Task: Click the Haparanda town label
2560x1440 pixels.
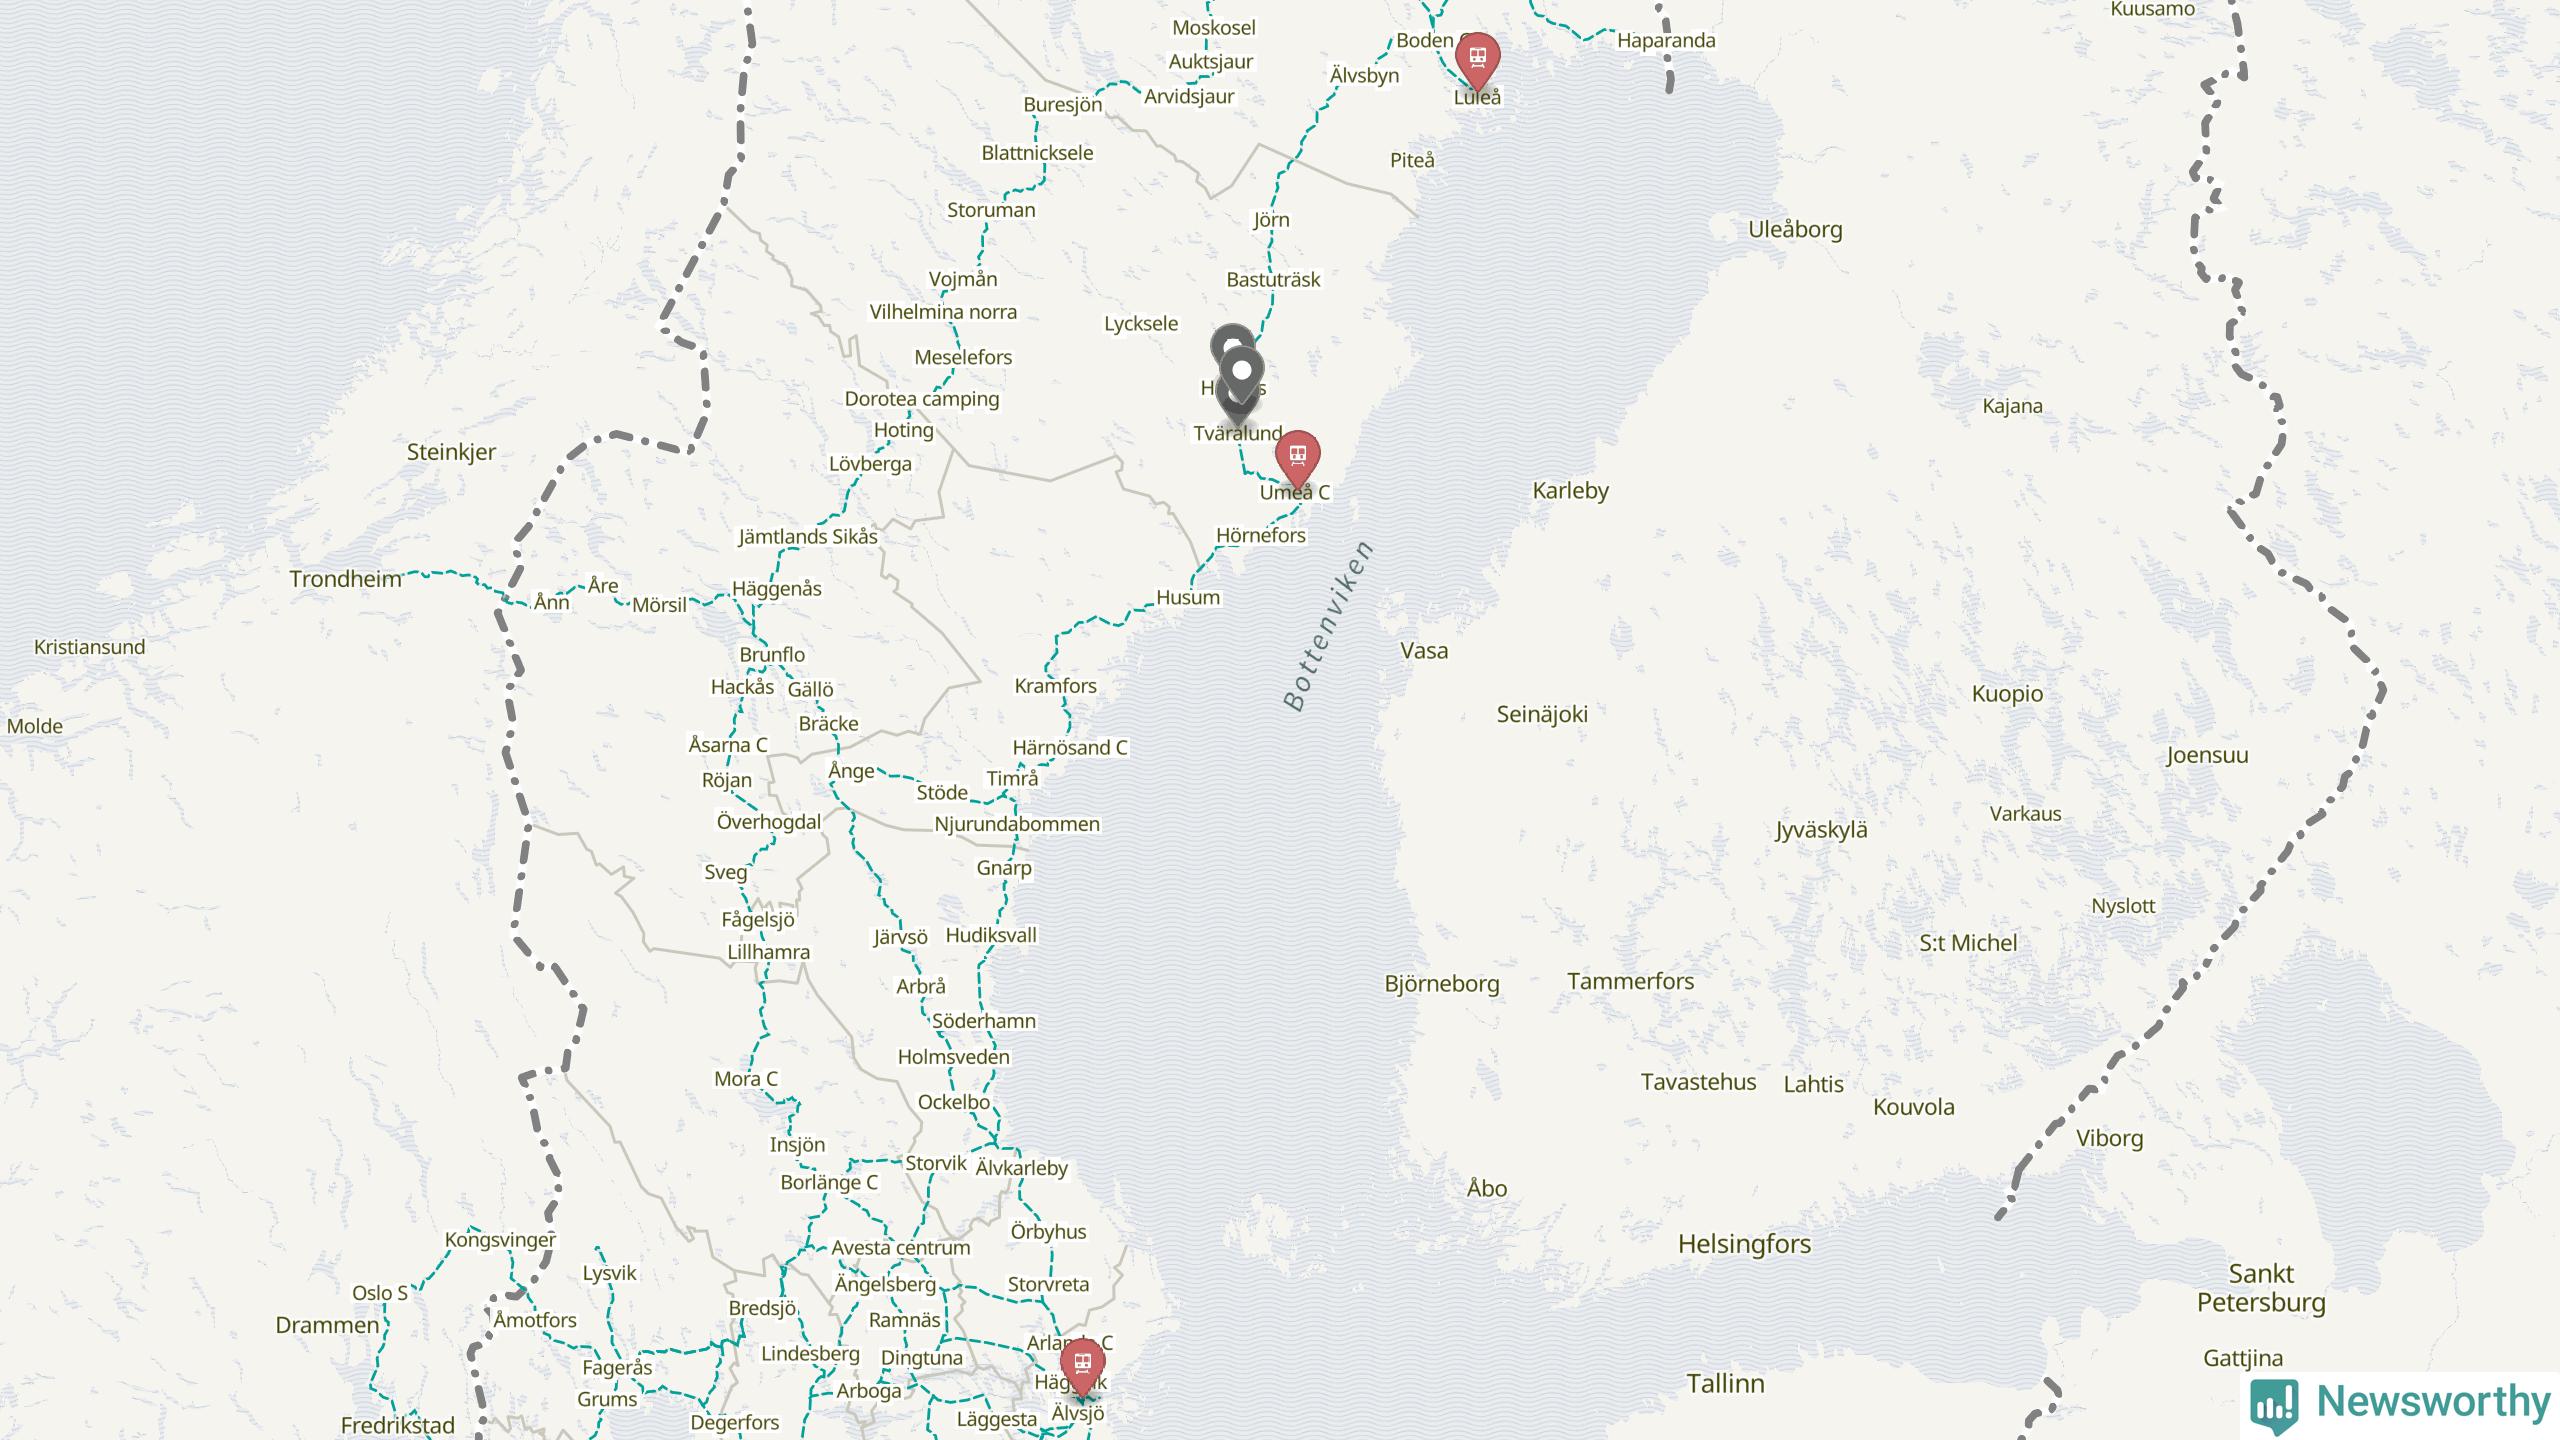Action: tap(1666, 41)
